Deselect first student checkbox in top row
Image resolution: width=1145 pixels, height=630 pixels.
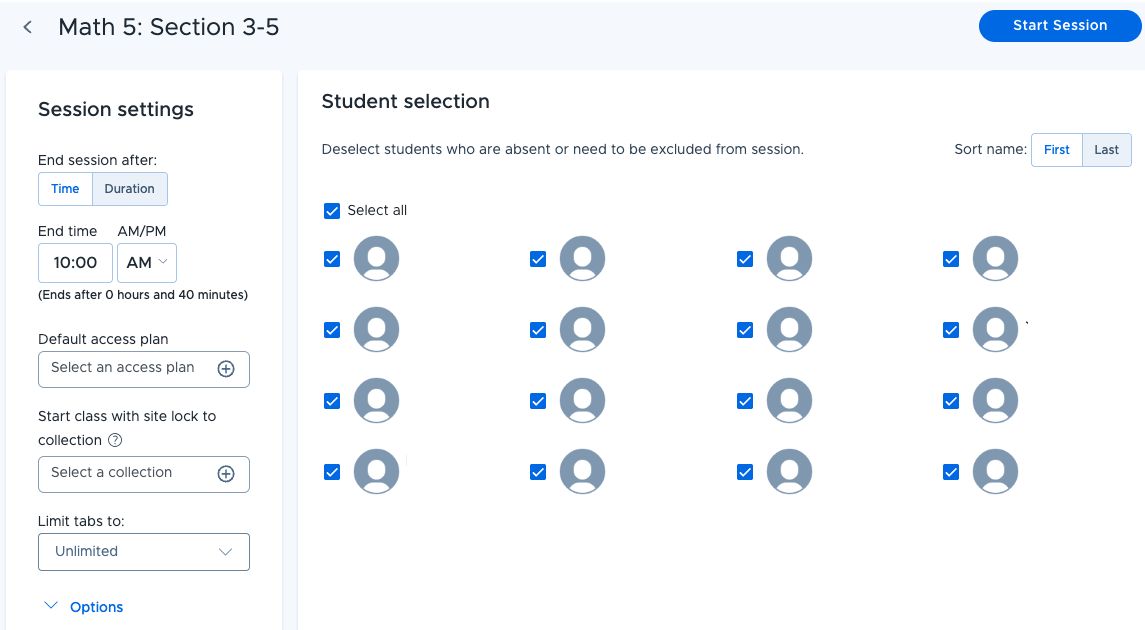point(332,259)
